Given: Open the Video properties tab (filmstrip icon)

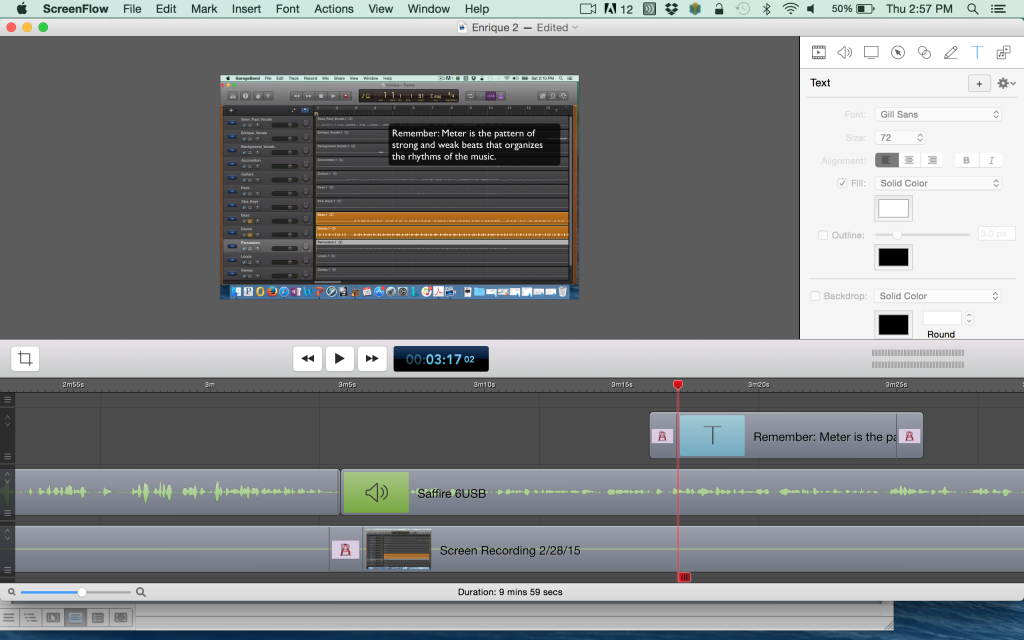Looking at the screenshot, I should 818,52.
